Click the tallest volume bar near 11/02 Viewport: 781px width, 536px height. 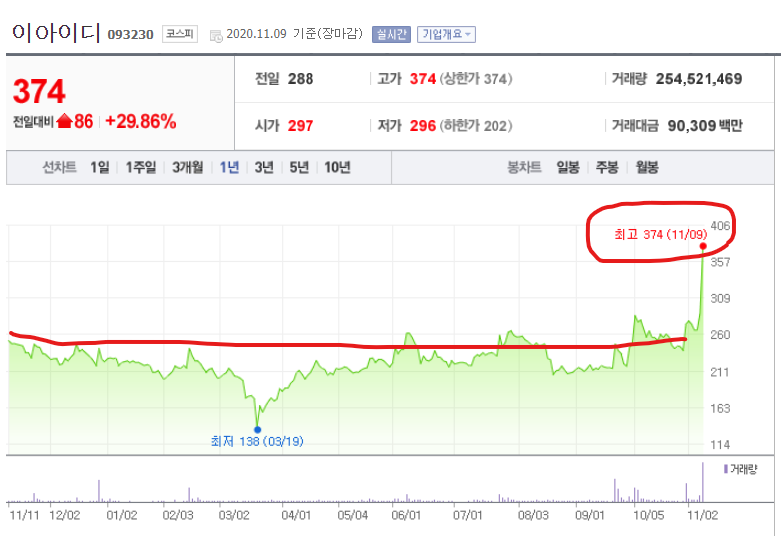coord(703,482)
